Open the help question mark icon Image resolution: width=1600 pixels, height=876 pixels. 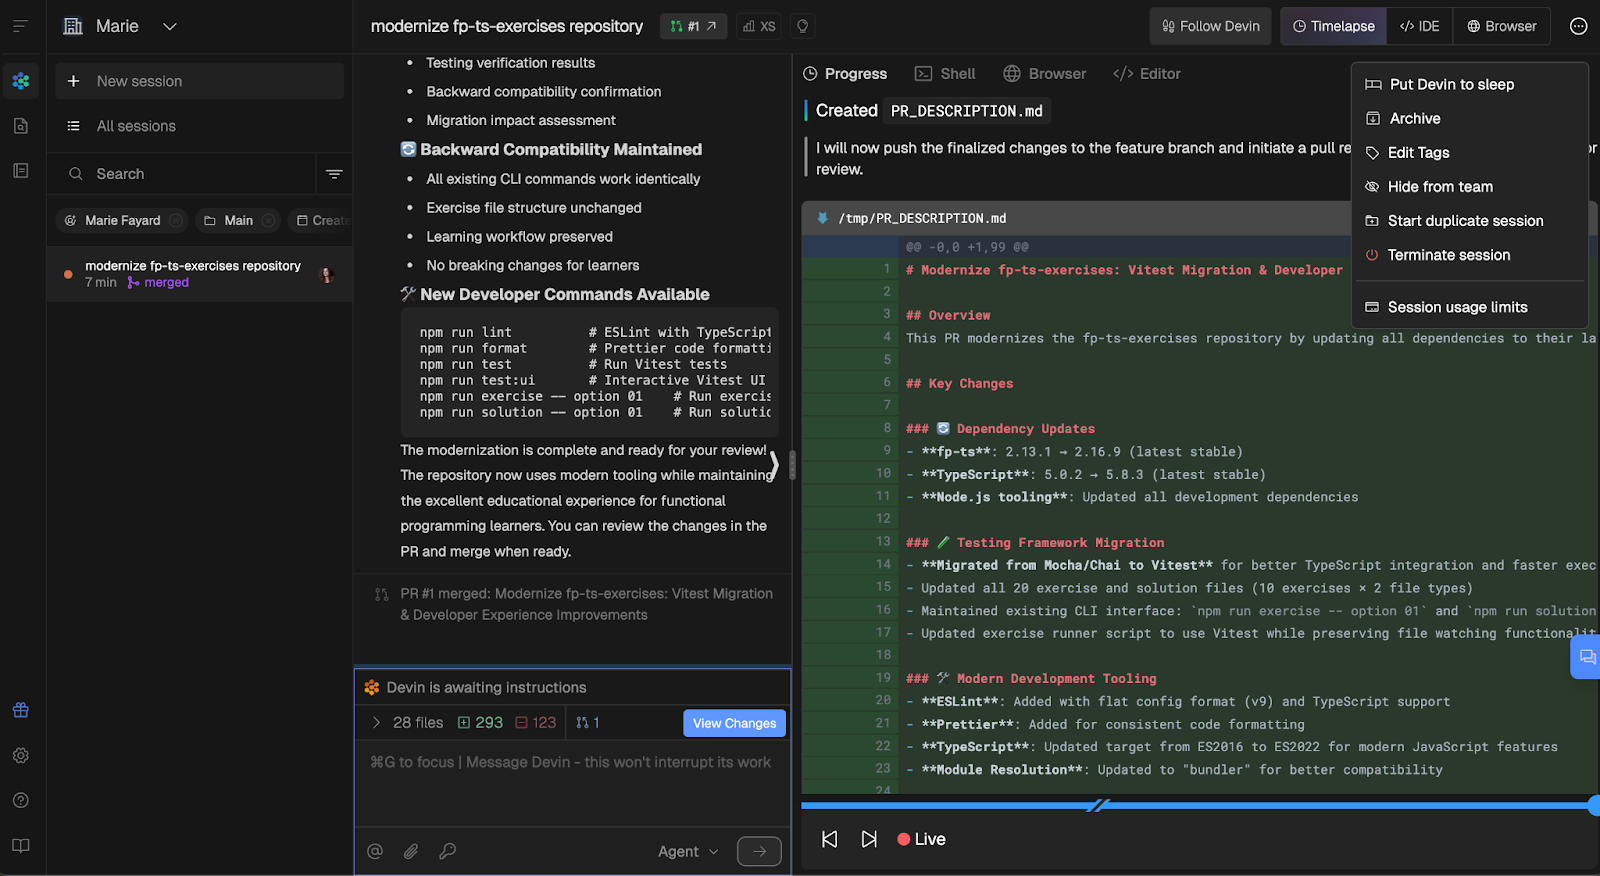(21, 800)
